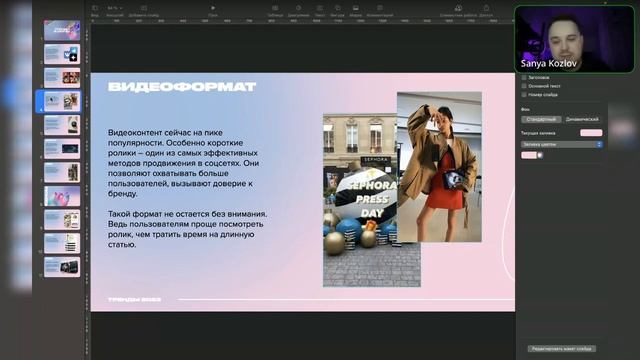Select slide 5 thumbnail in navigator
Screen dimensions: 640x360
62,125
